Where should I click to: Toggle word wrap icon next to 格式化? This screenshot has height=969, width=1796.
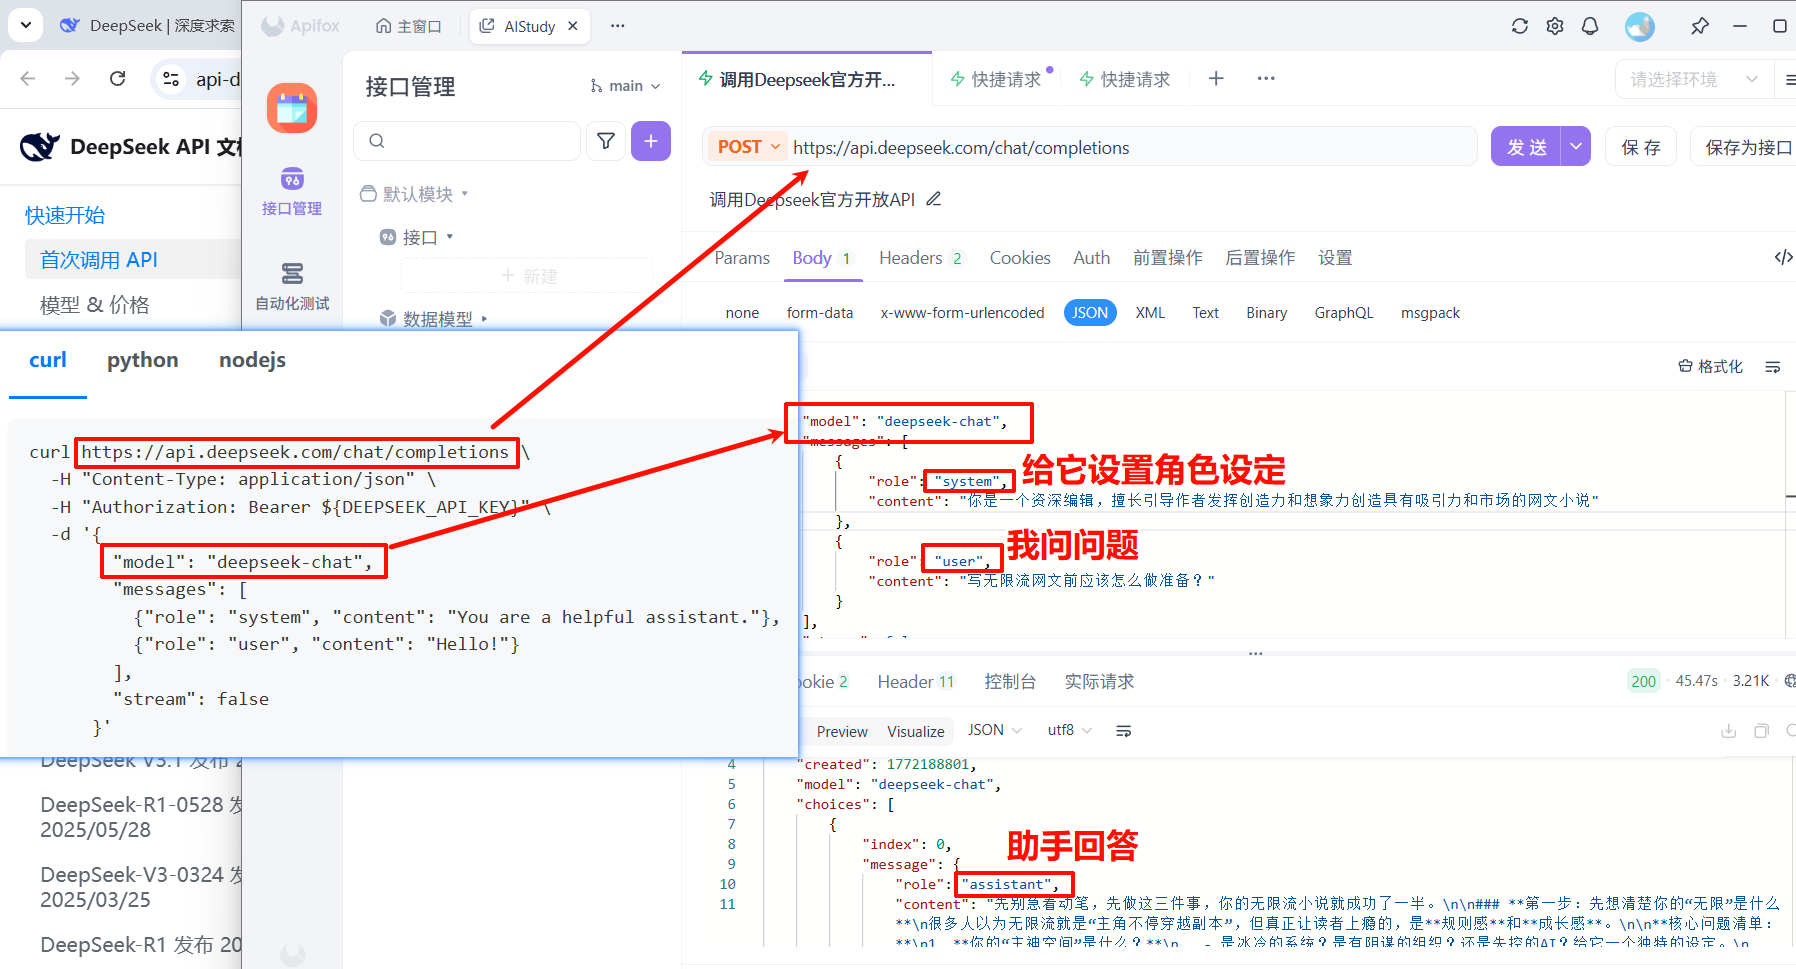(x=1773, y=367)
